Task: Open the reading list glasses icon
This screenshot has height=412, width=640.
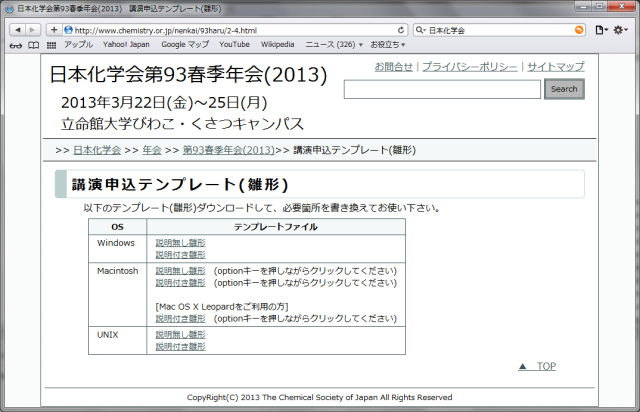Action: point(15,45)
